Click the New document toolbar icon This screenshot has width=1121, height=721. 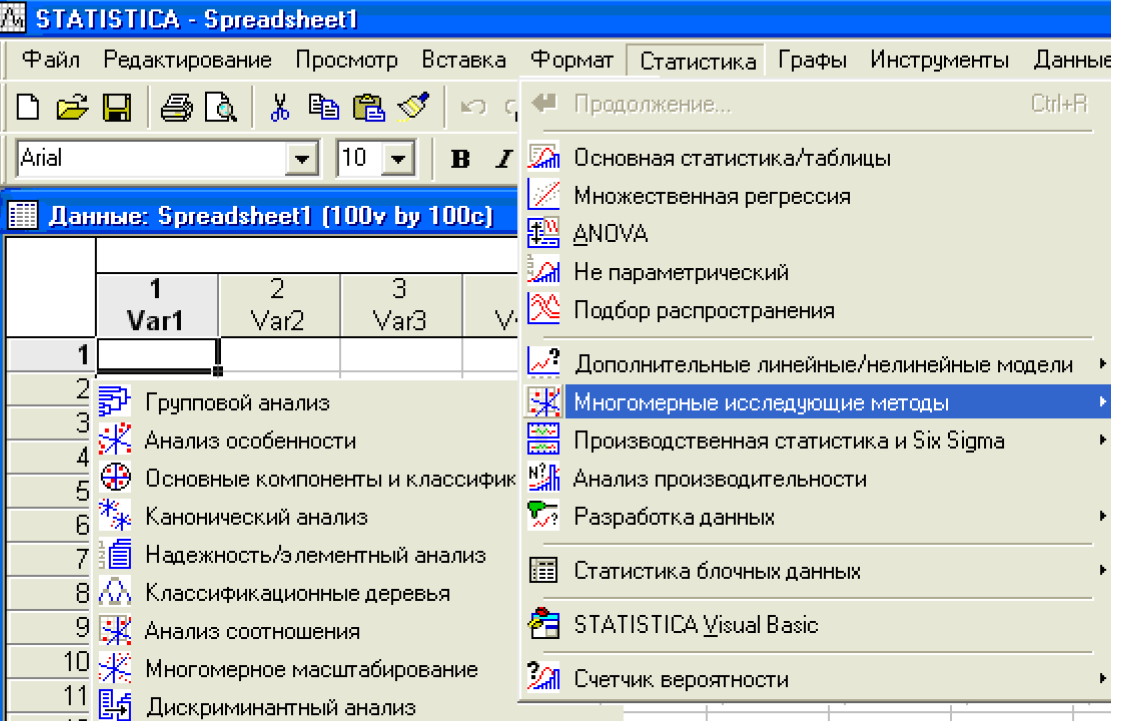(x=28, y=107)
